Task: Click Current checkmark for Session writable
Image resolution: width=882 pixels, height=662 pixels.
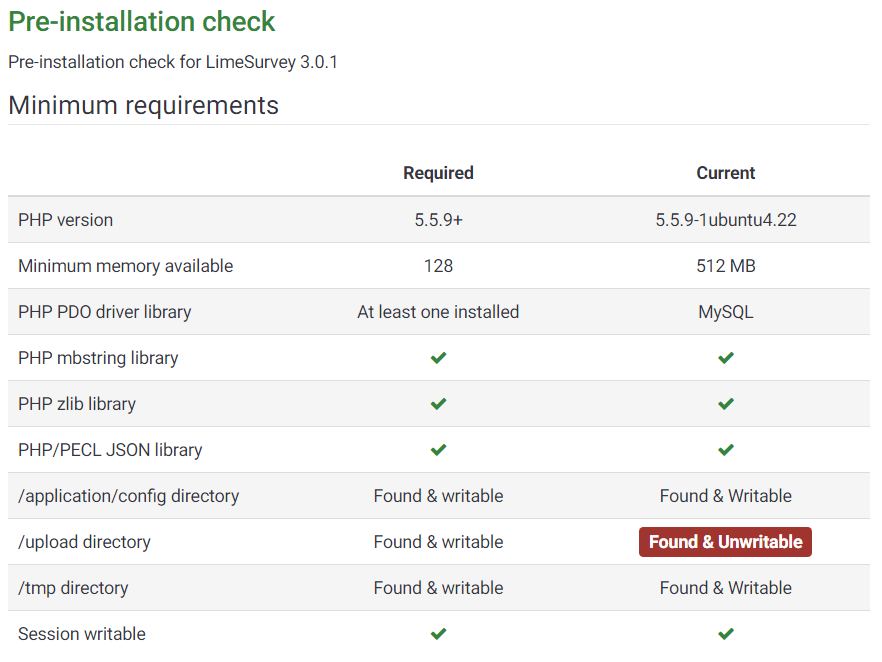Action: coord(726,634)
